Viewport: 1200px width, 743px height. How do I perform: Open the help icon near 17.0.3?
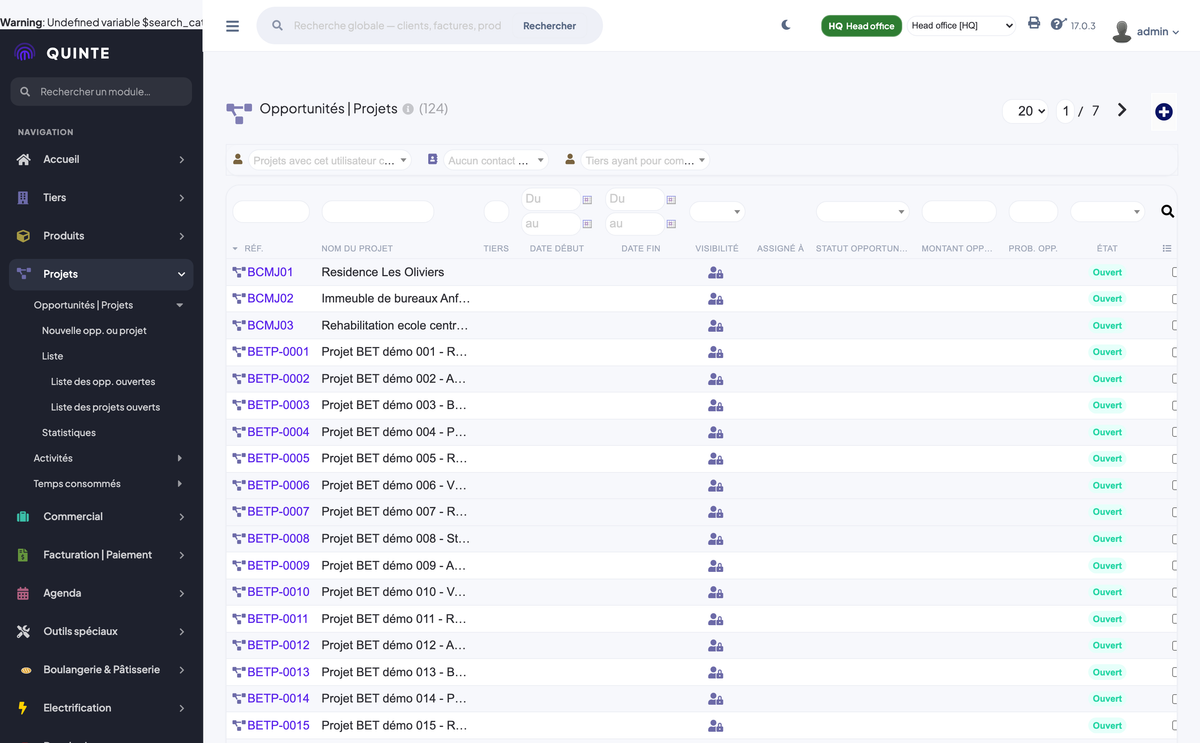(1058, 23)
